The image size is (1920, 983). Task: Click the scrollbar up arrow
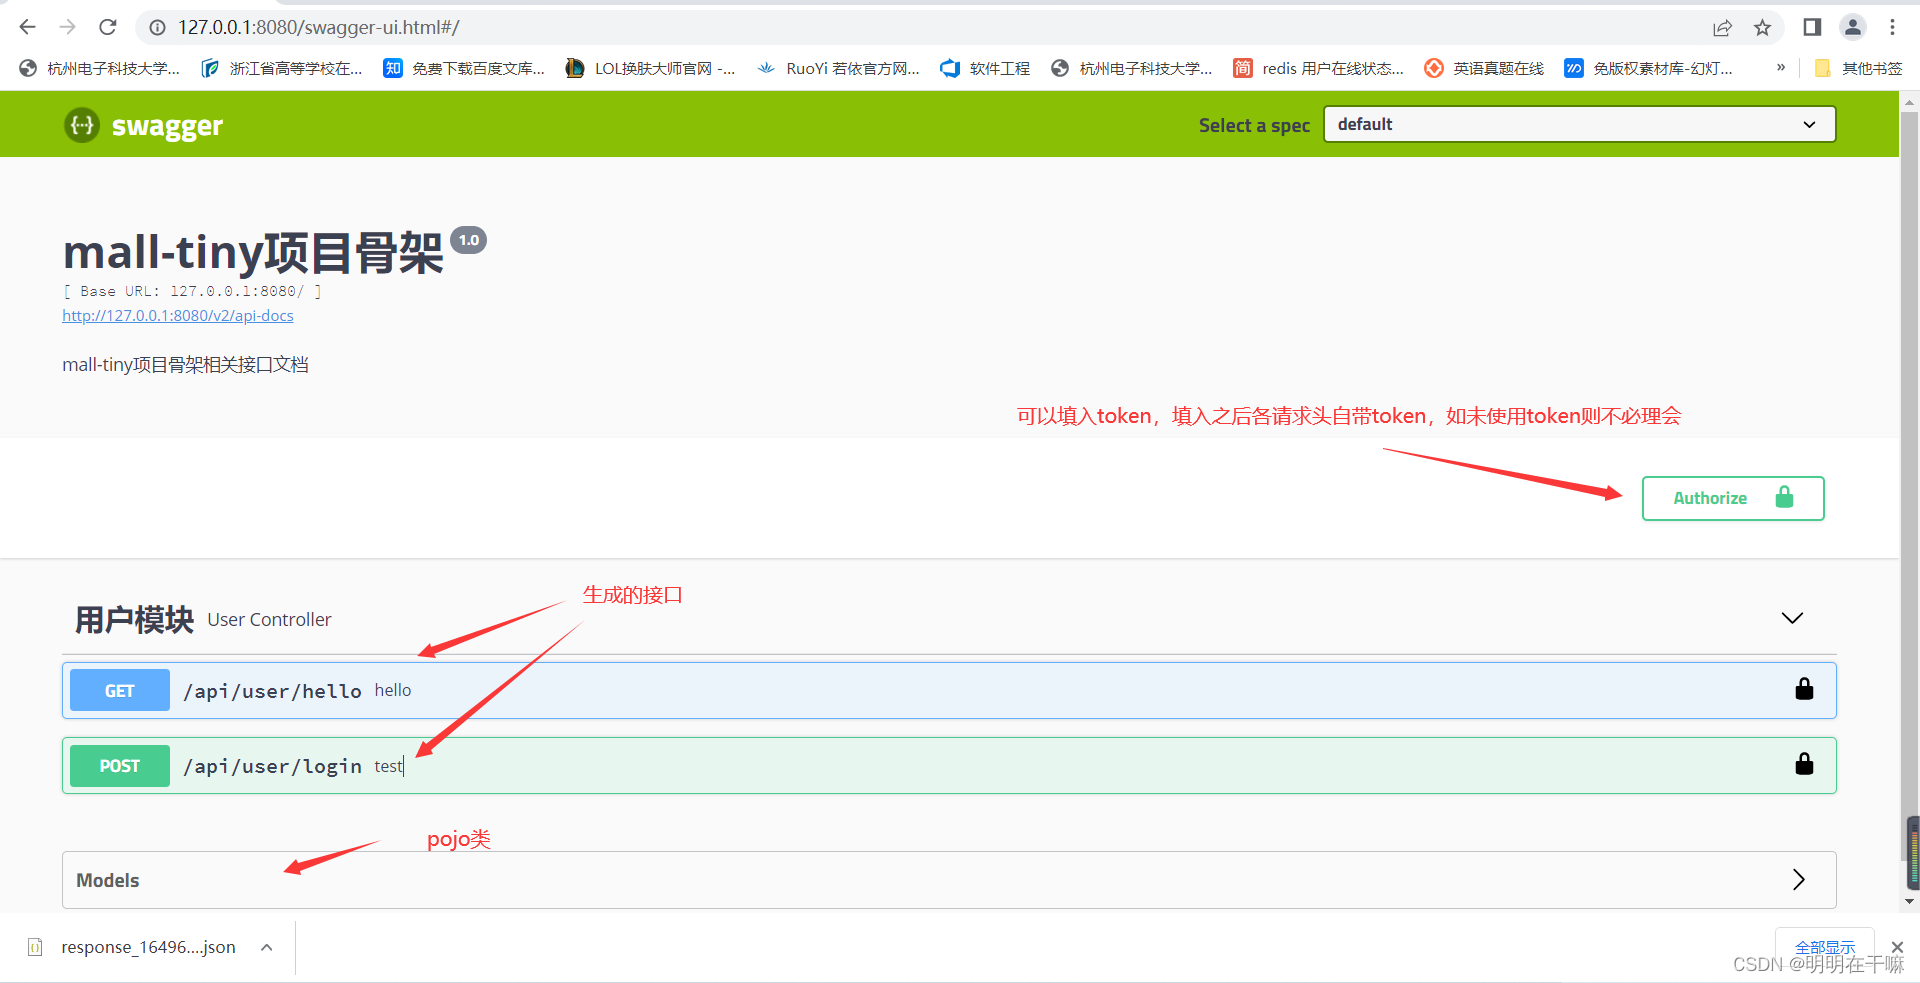point(1909,101)
